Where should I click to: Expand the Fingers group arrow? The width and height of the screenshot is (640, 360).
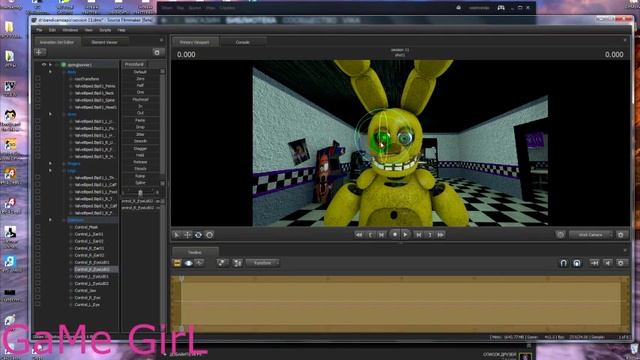(x=51, y=164)
